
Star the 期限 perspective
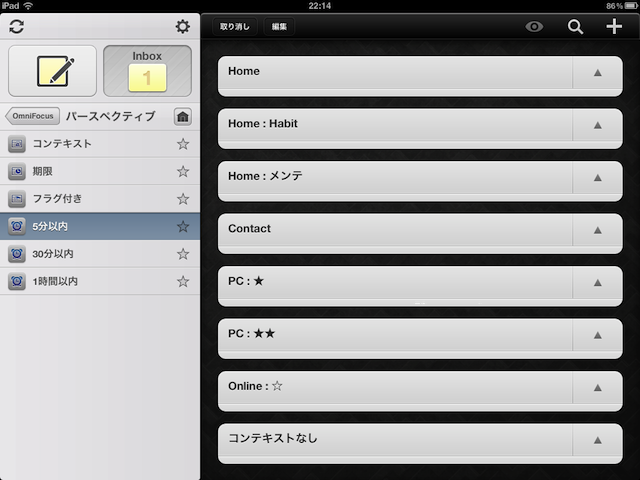[183, 171]
